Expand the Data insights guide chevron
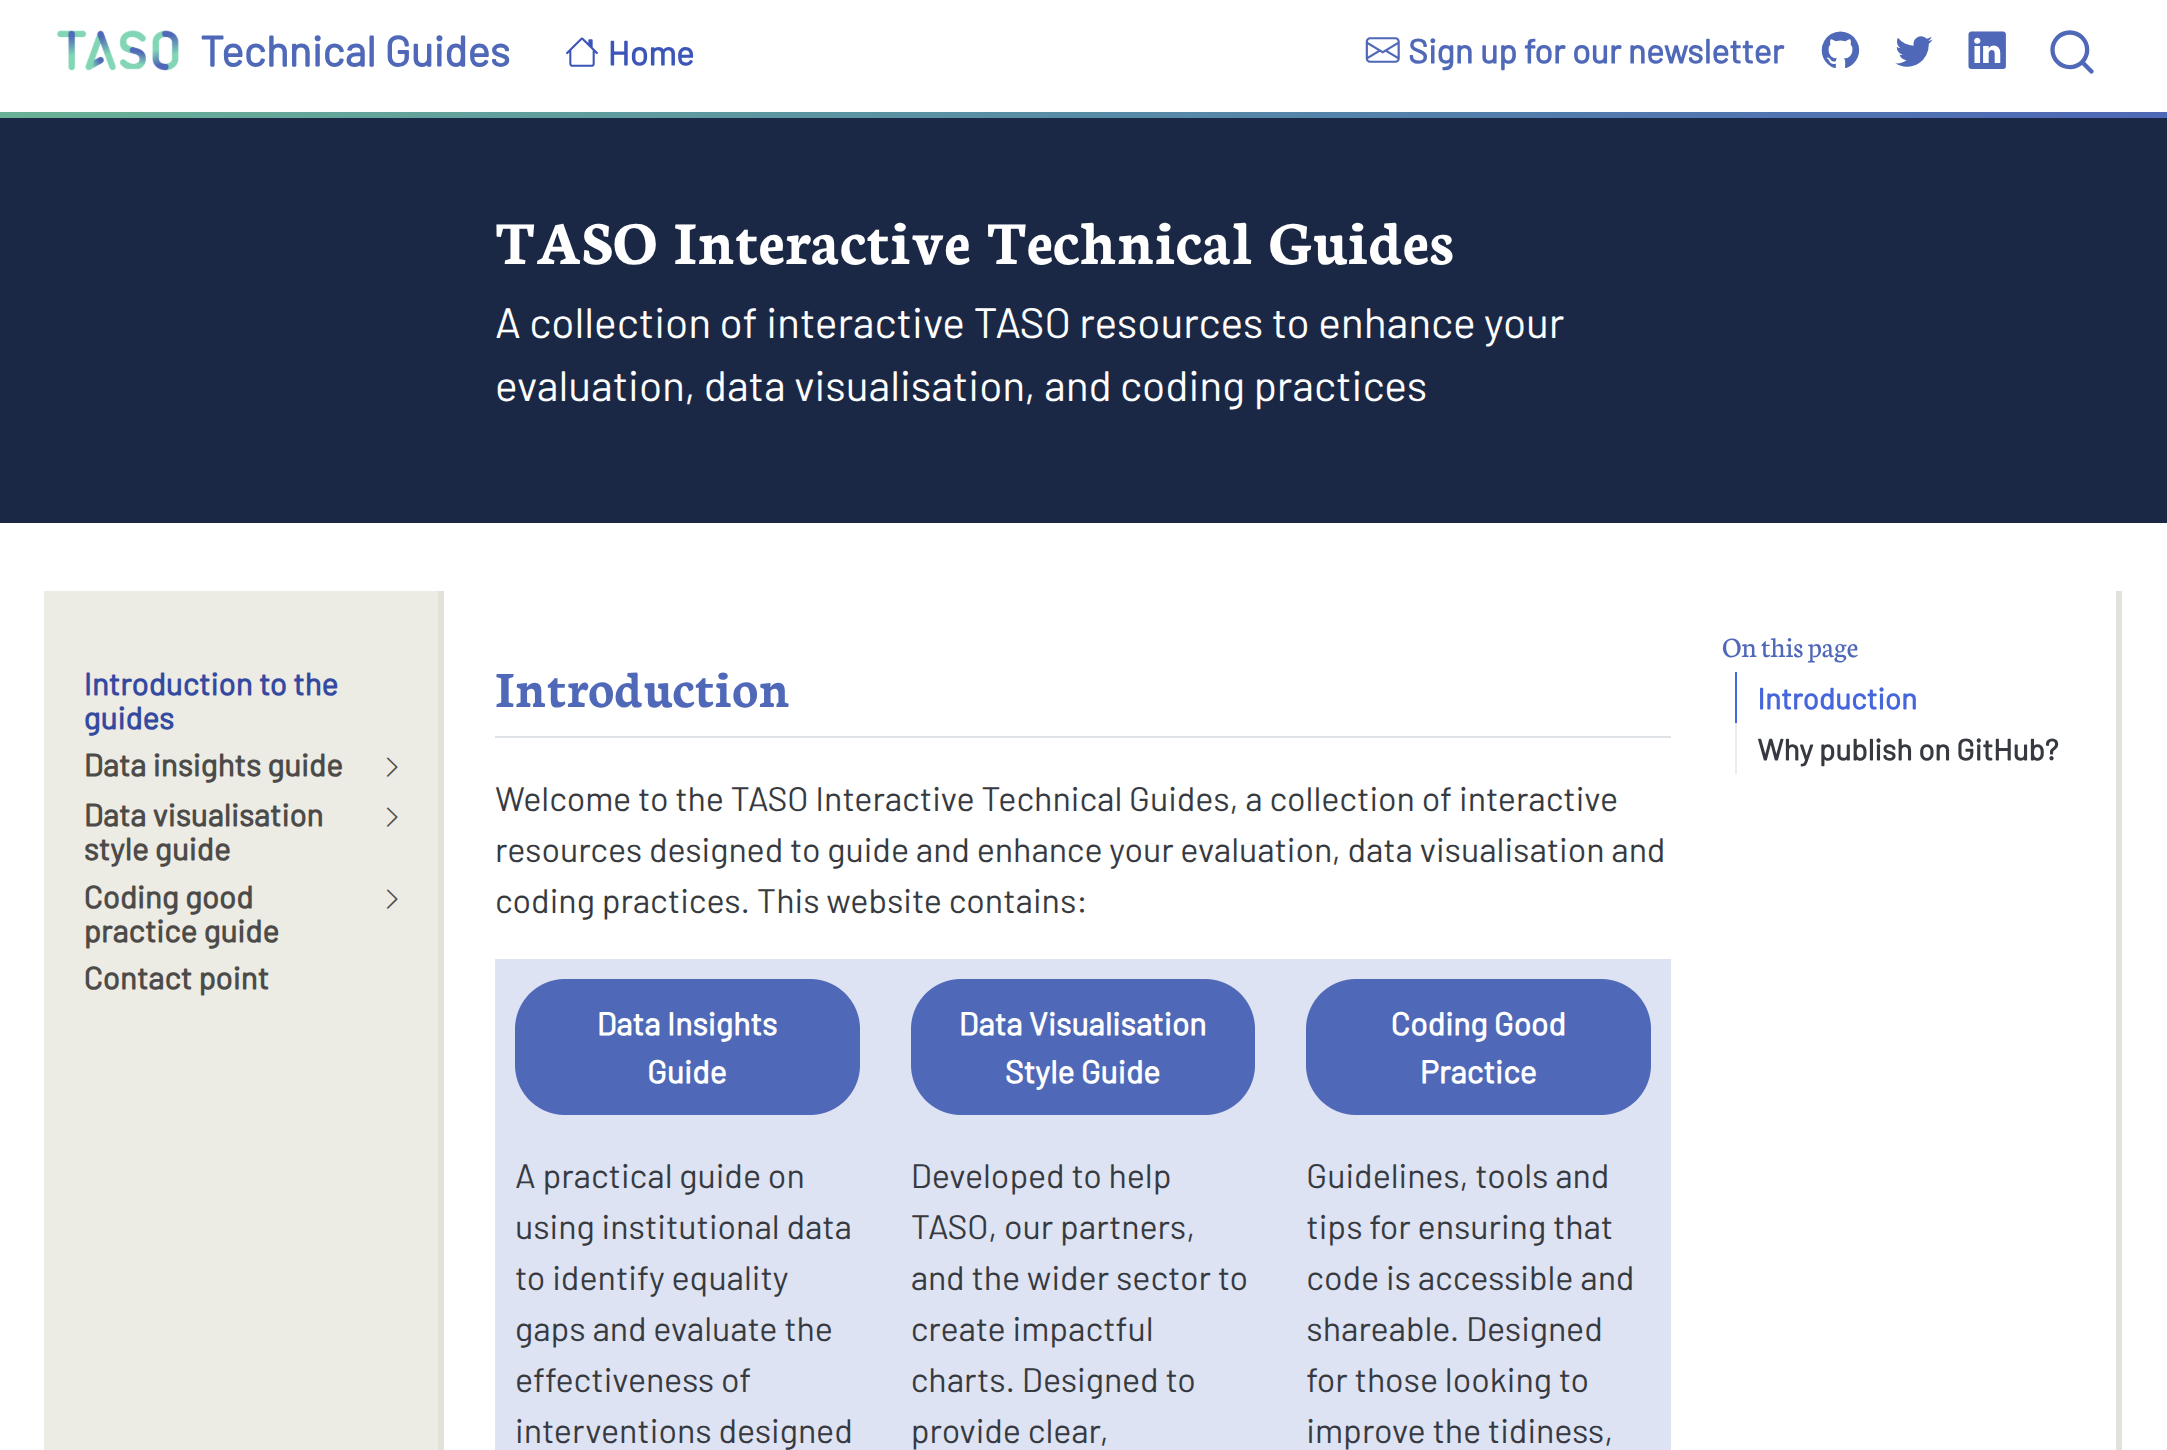 [392, 767]
